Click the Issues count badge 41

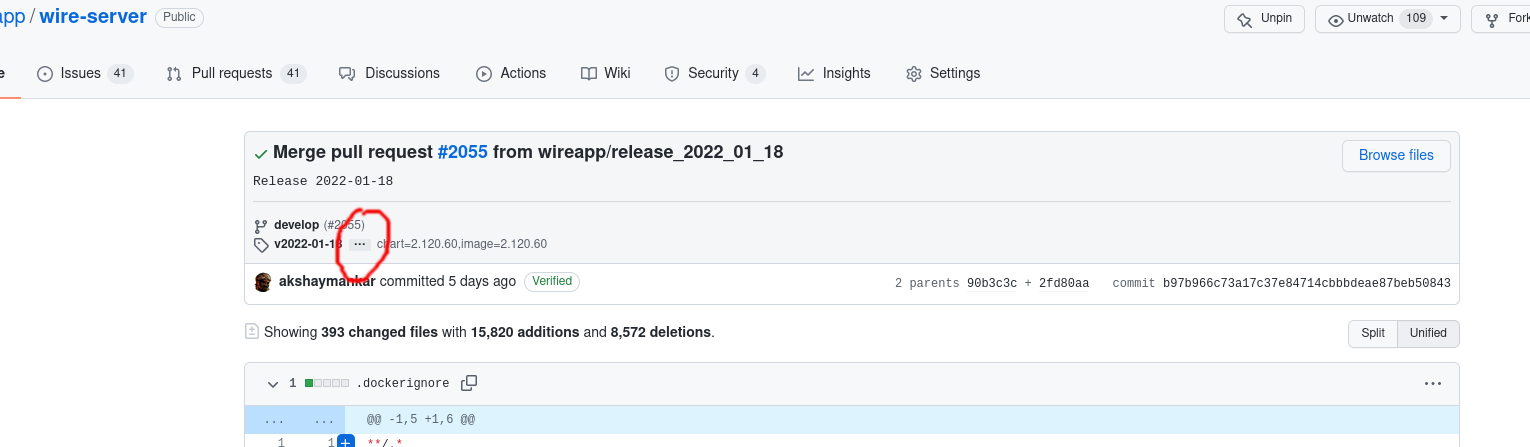tap(120, 73)
